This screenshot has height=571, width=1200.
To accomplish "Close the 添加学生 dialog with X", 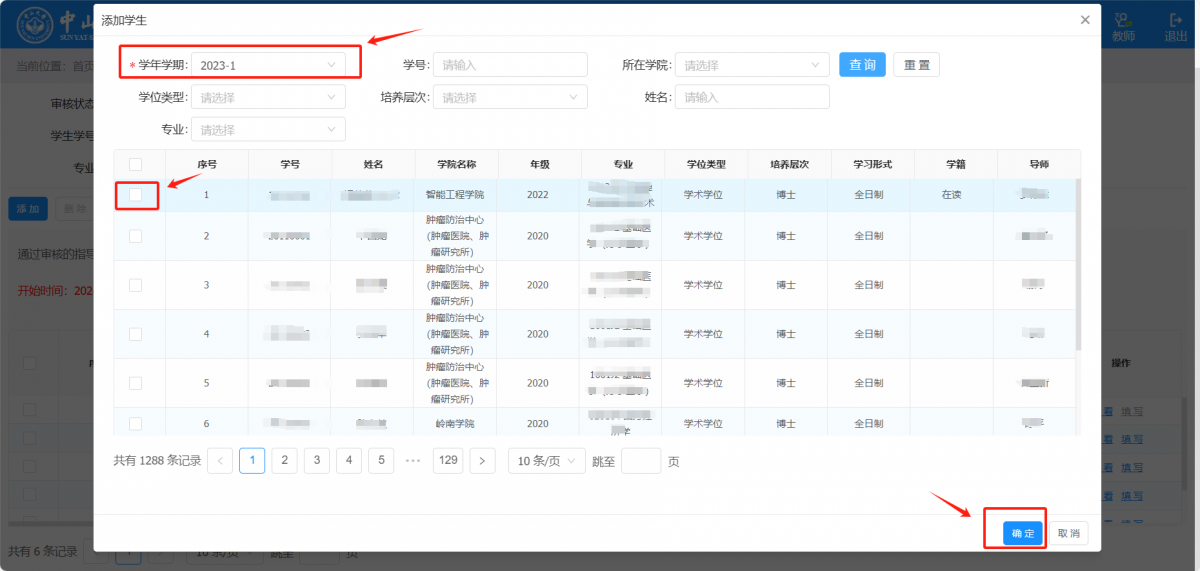I will [1085, 20].
